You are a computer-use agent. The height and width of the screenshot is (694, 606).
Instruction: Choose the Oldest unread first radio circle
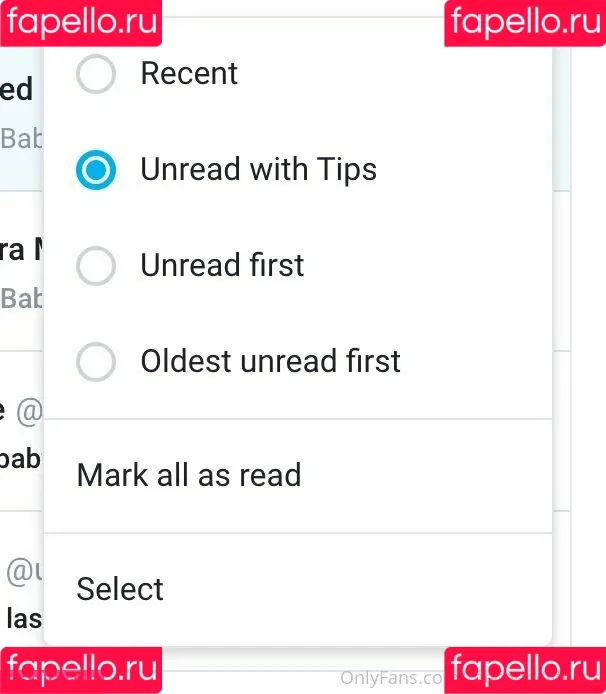(96, 362)
